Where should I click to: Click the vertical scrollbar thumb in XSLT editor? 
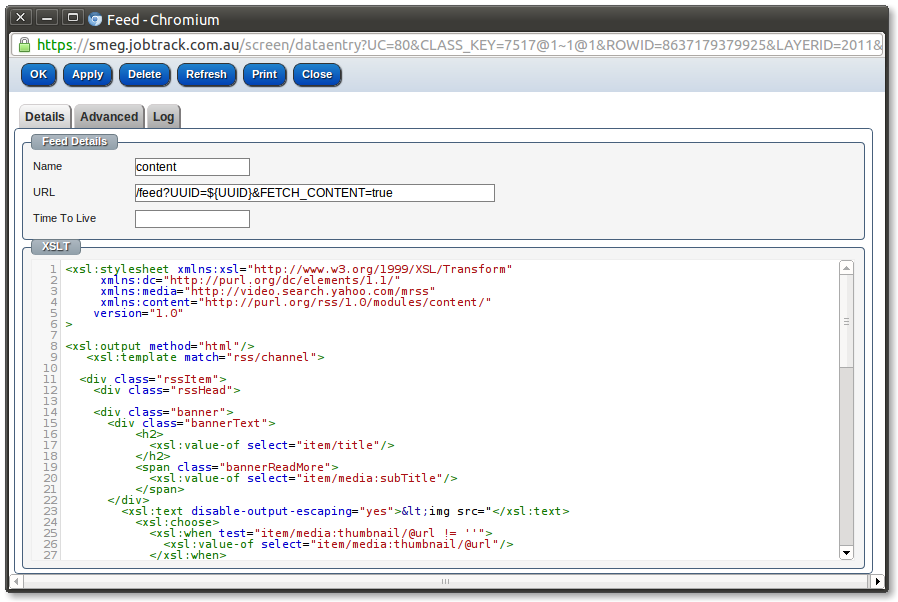(x=846, y=322)
